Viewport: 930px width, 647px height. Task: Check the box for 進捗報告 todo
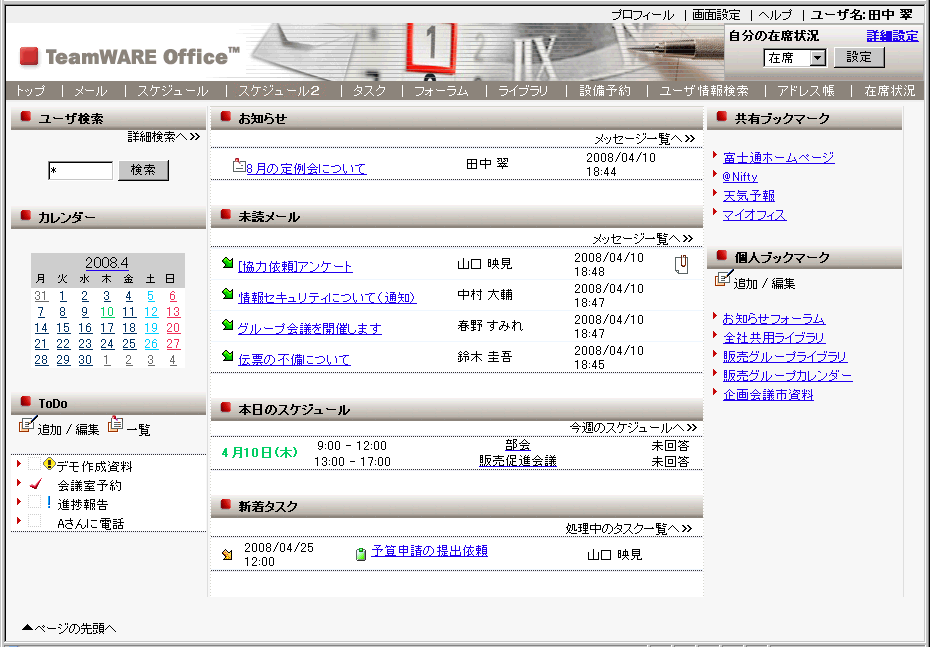click(34, 502)
